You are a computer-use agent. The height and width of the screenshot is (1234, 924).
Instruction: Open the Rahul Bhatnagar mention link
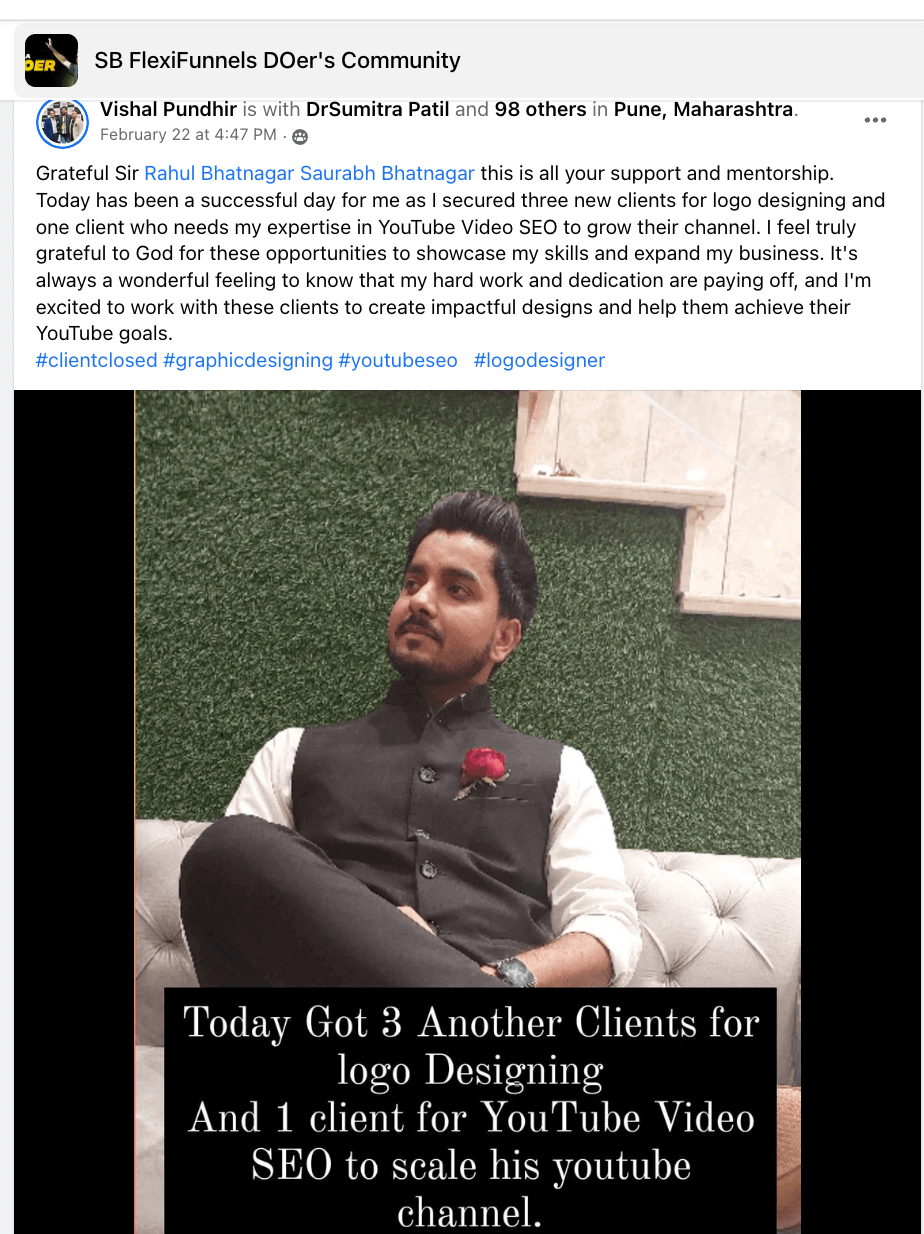point(220,173)
